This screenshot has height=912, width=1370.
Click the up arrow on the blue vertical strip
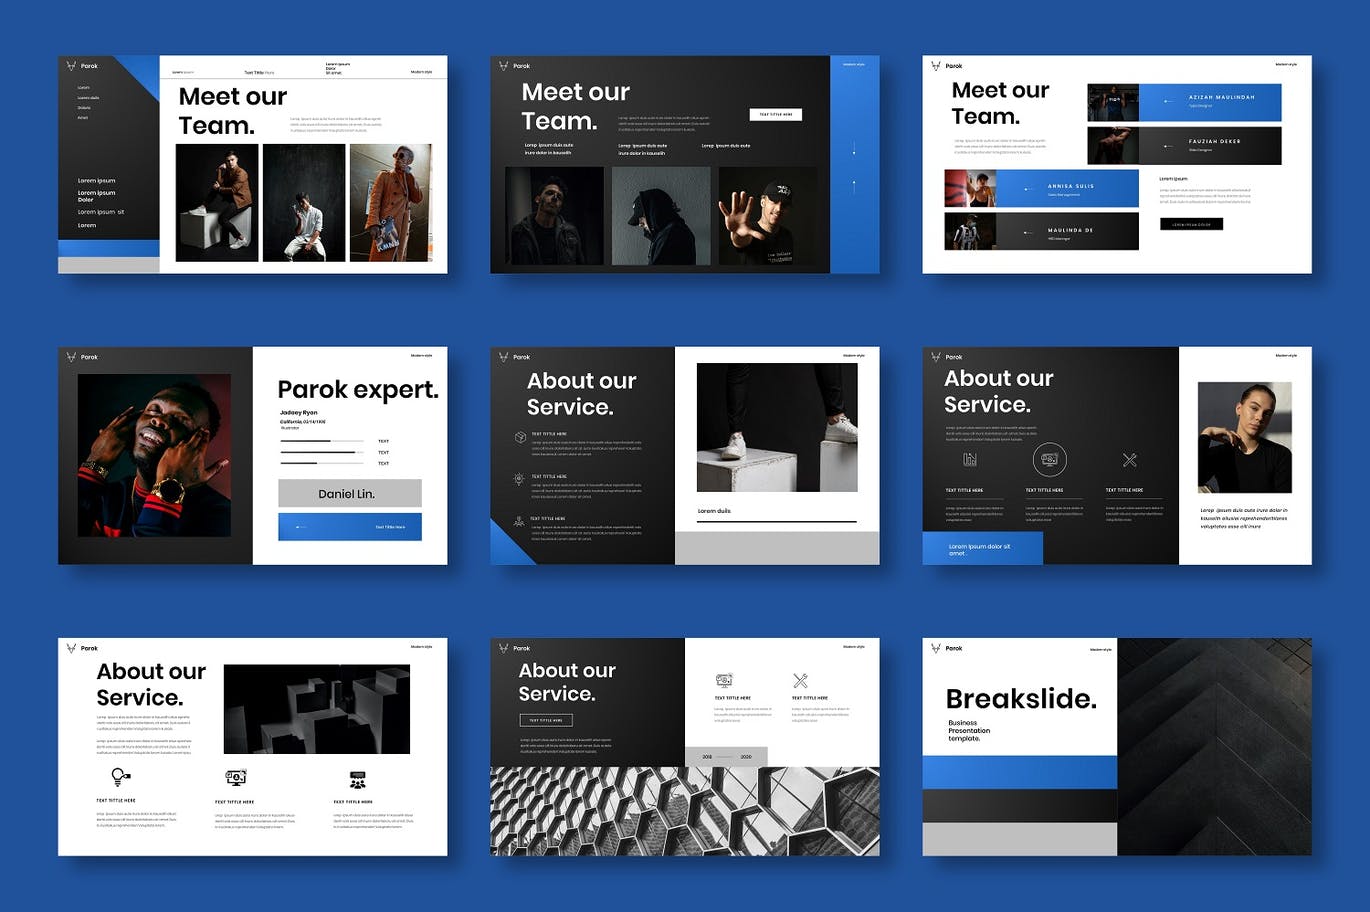(854, 184)
